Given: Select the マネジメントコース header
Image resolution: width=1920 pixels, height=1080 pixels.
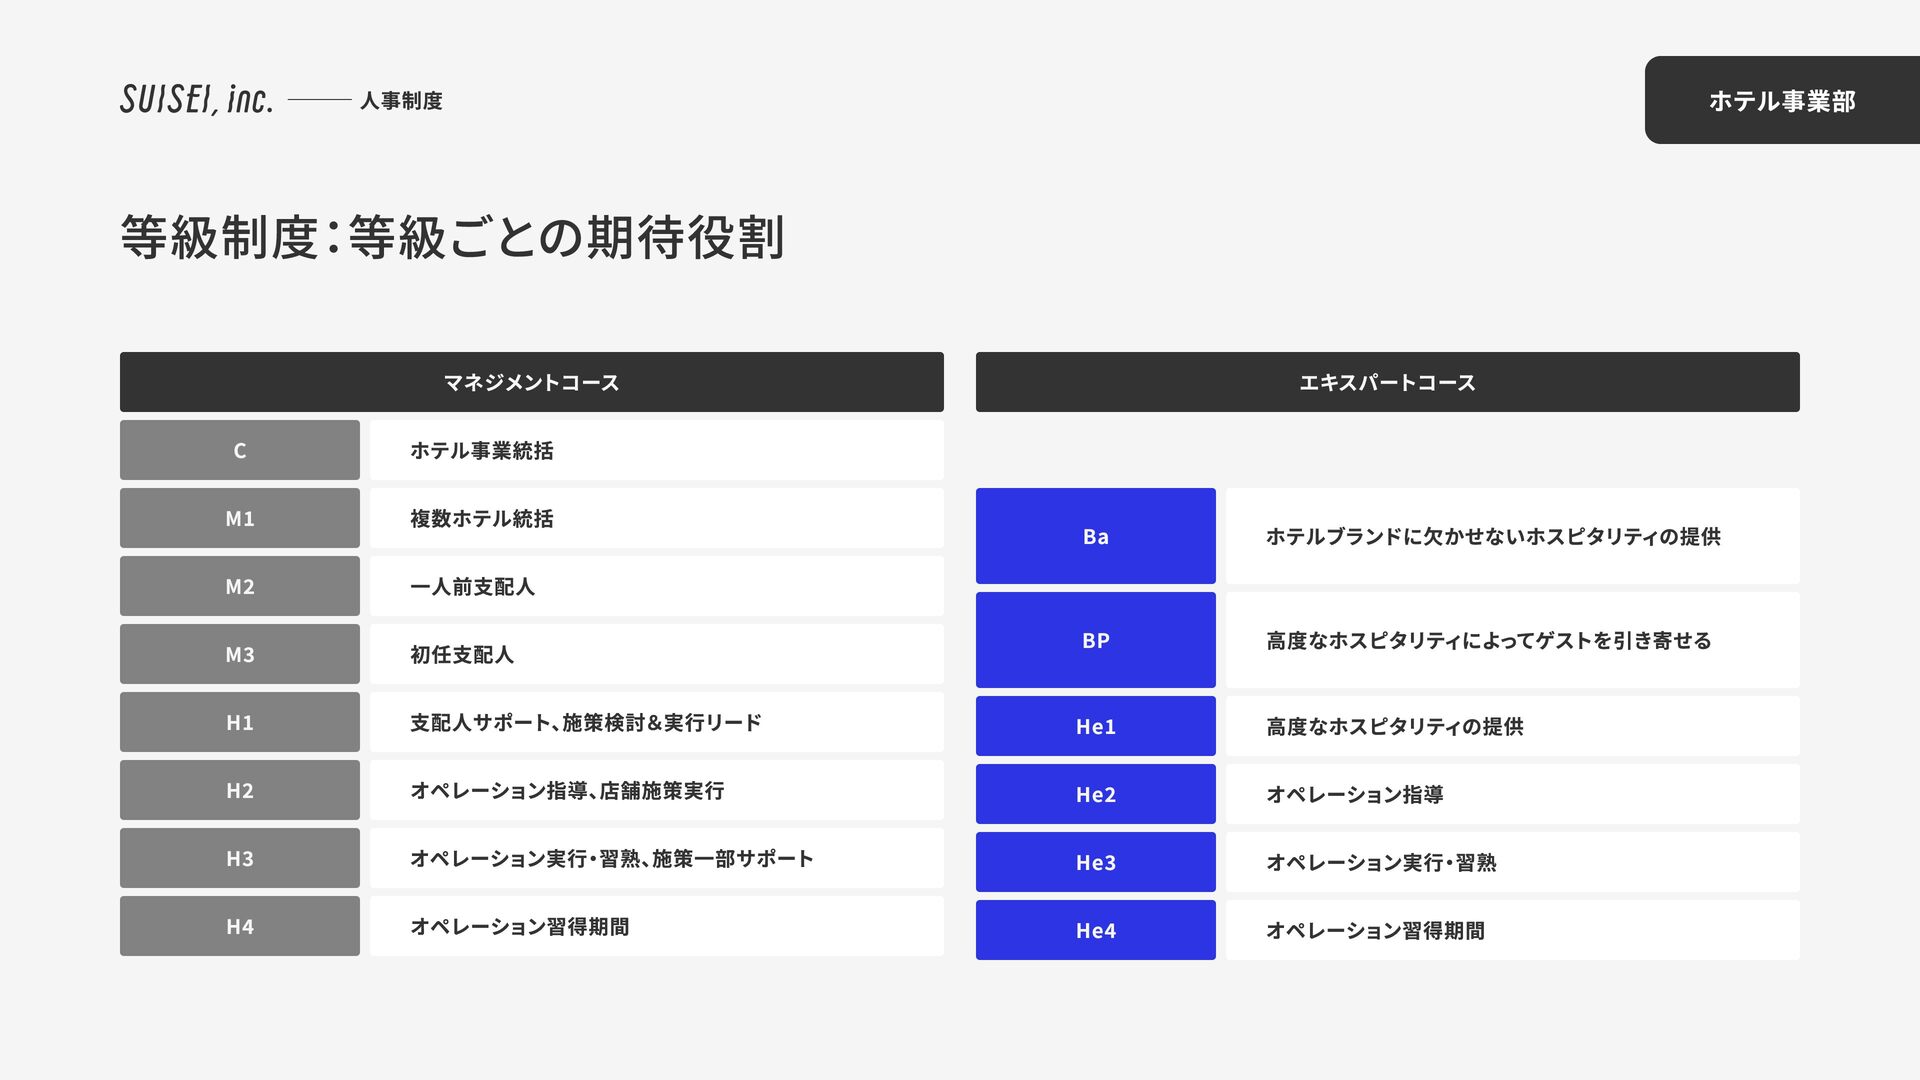Looking at the screenshot, I should [532, 382].
